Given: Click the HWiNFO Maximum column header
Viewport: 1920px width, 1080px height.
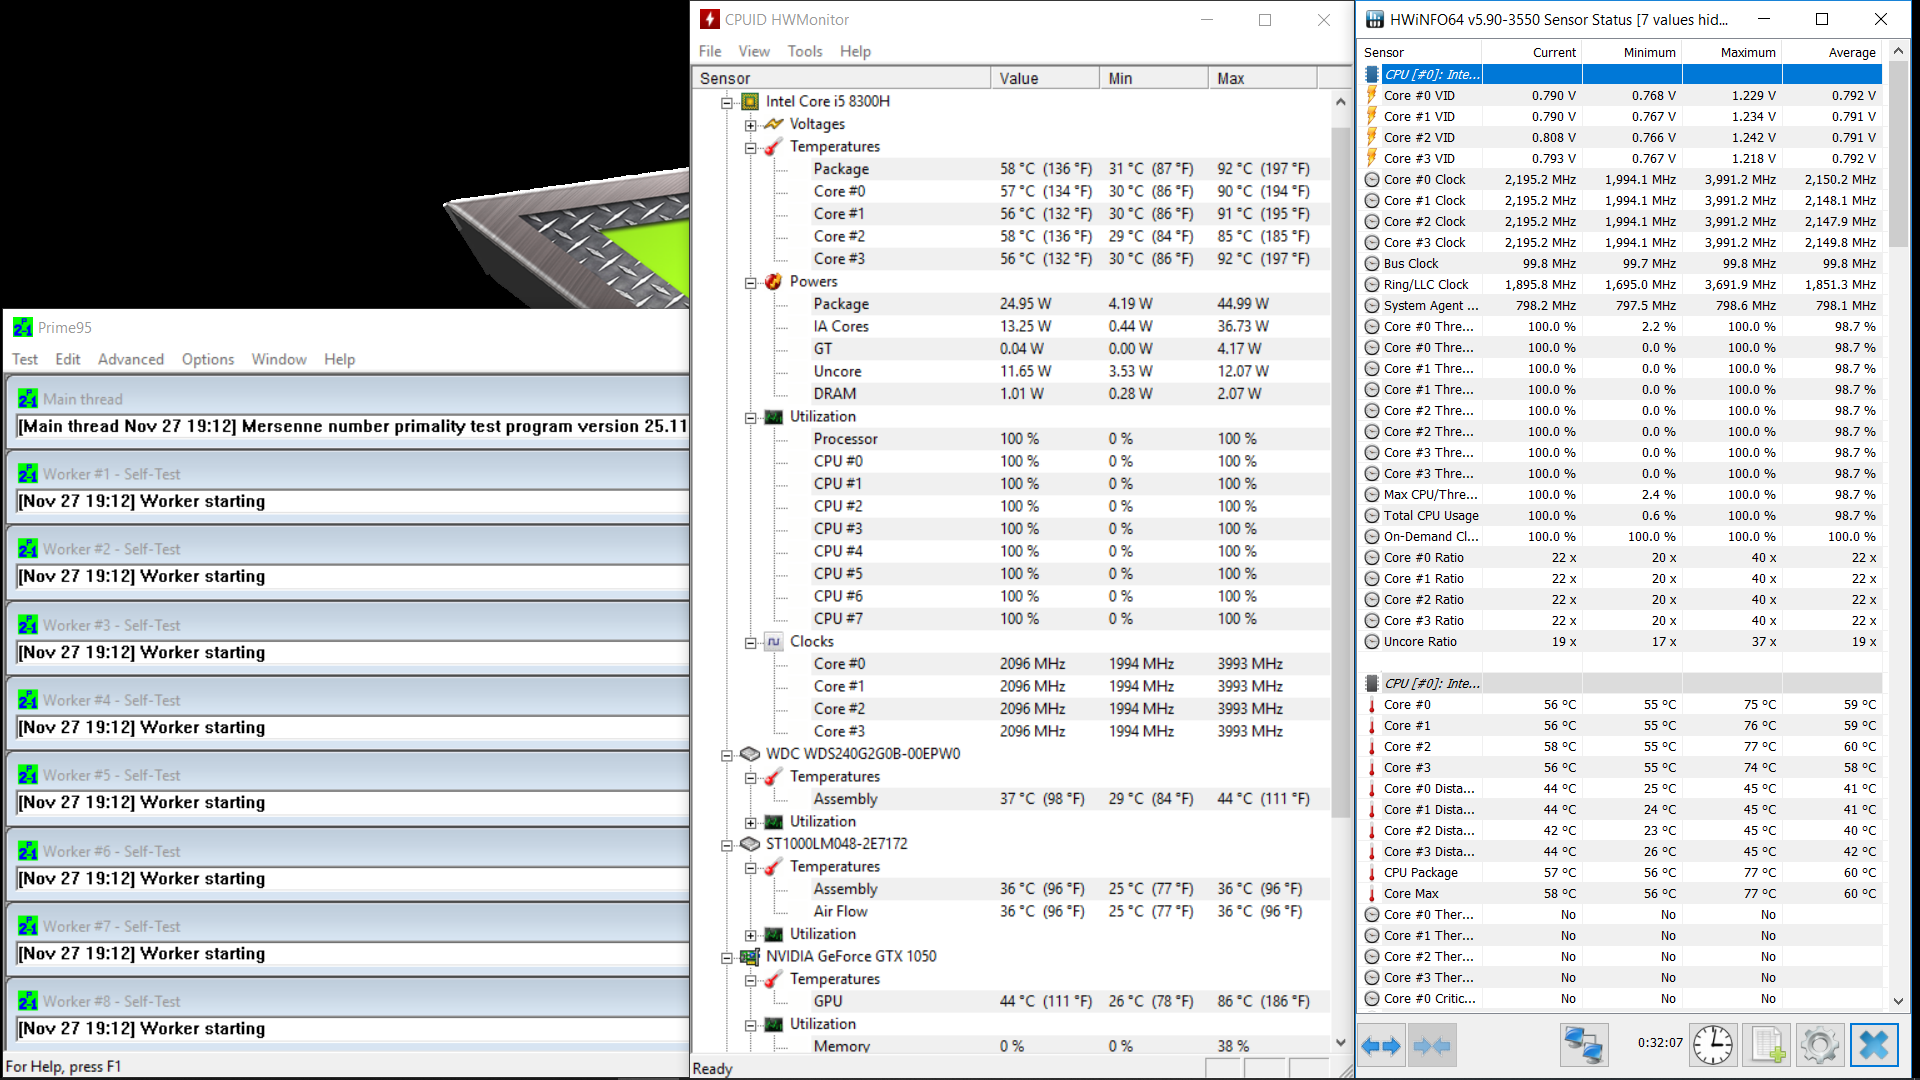Looking at the screenshot, I should click(x=1732, y=52).
